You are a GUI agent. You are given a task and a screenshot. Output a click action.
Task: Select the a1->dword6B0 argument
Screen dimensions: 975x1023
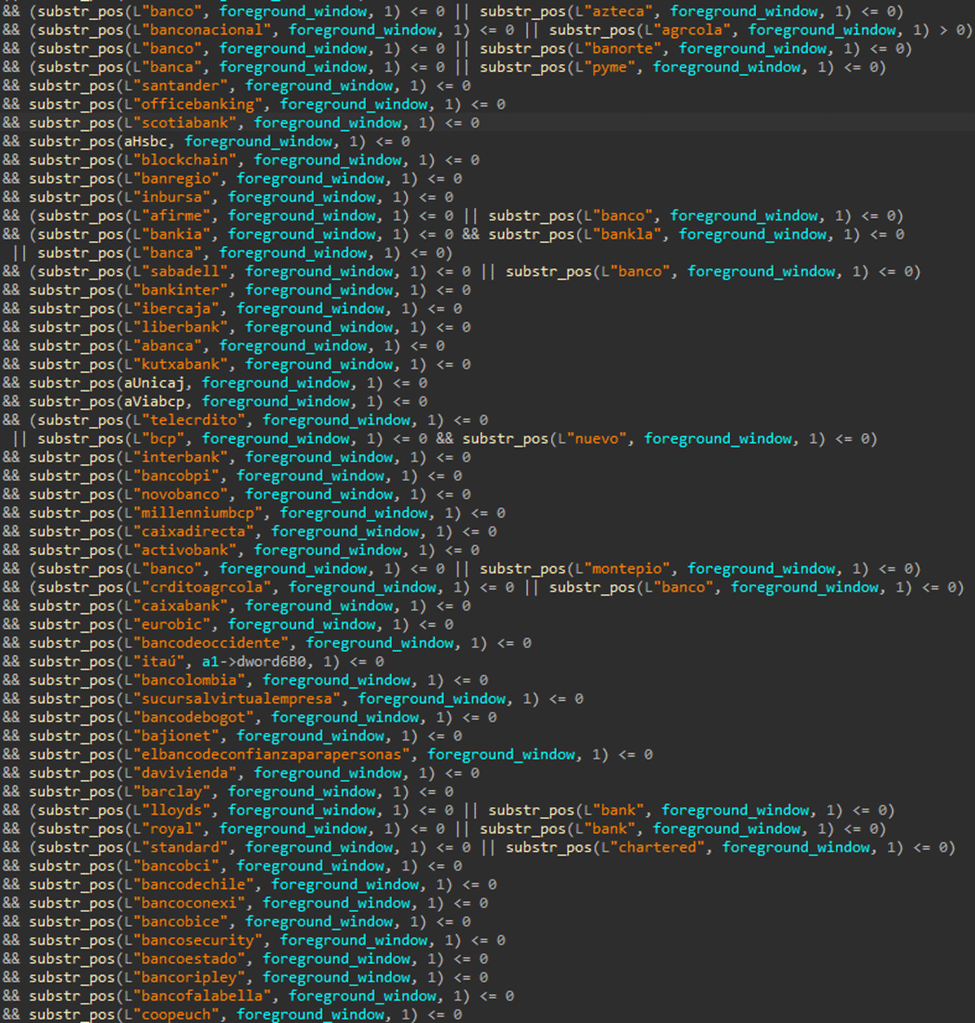click(x=254, y=662)
